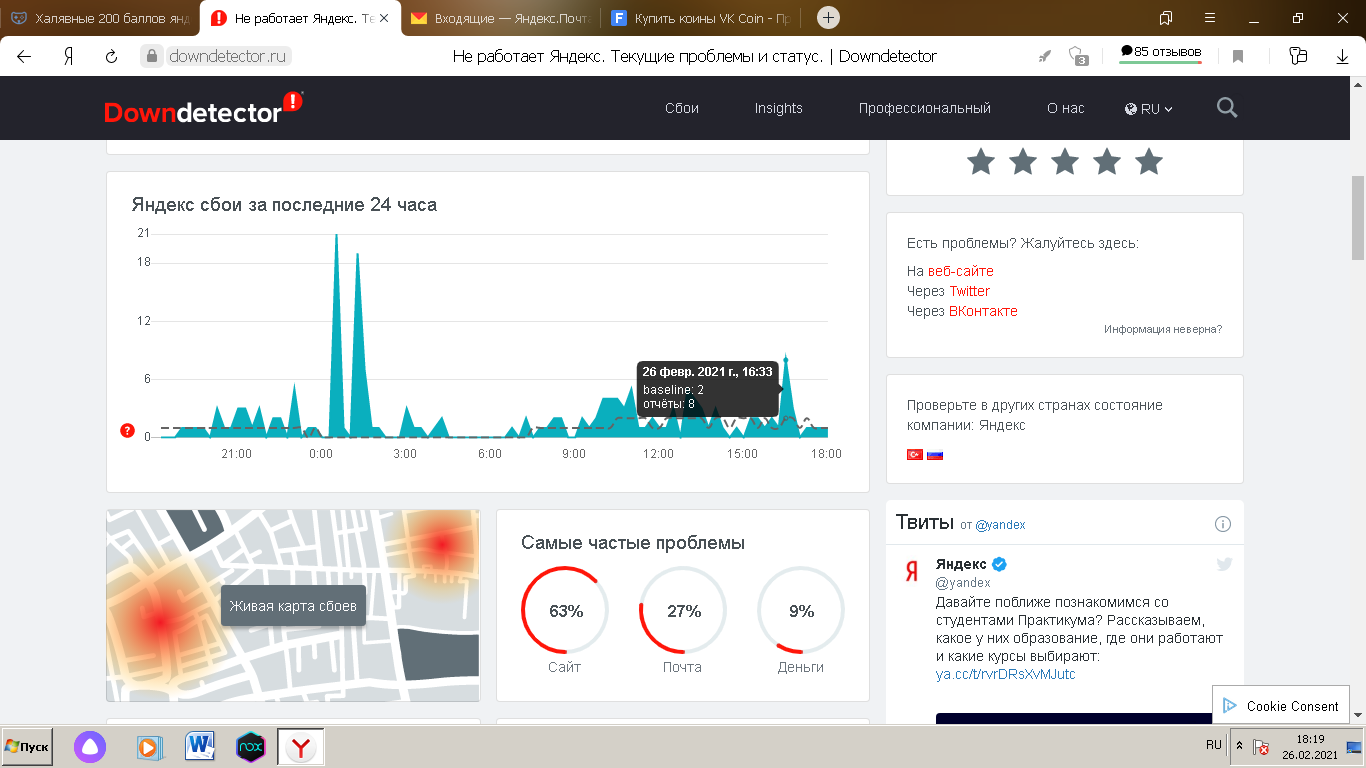
Task: Open the collections icon in the address bar
Action: coord(1298,56)
